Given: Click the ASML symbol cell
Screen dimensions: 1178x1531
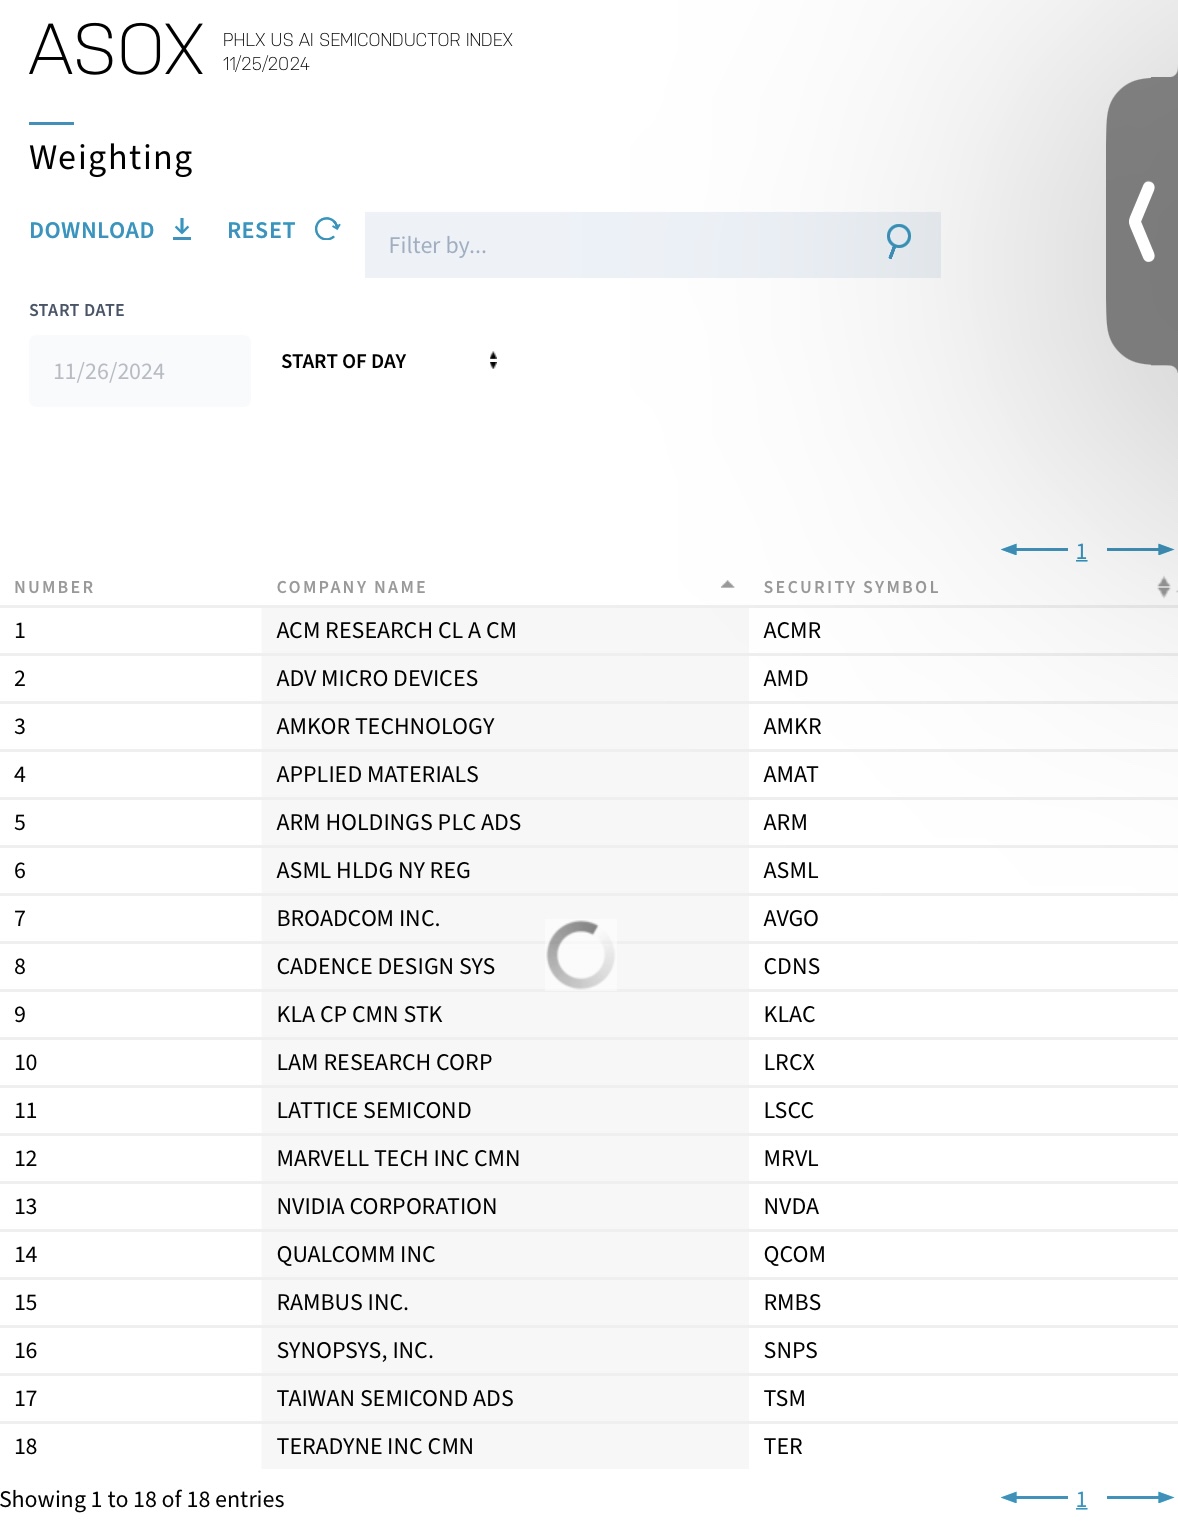Looking at the screenshot, I should pos(963,870).
